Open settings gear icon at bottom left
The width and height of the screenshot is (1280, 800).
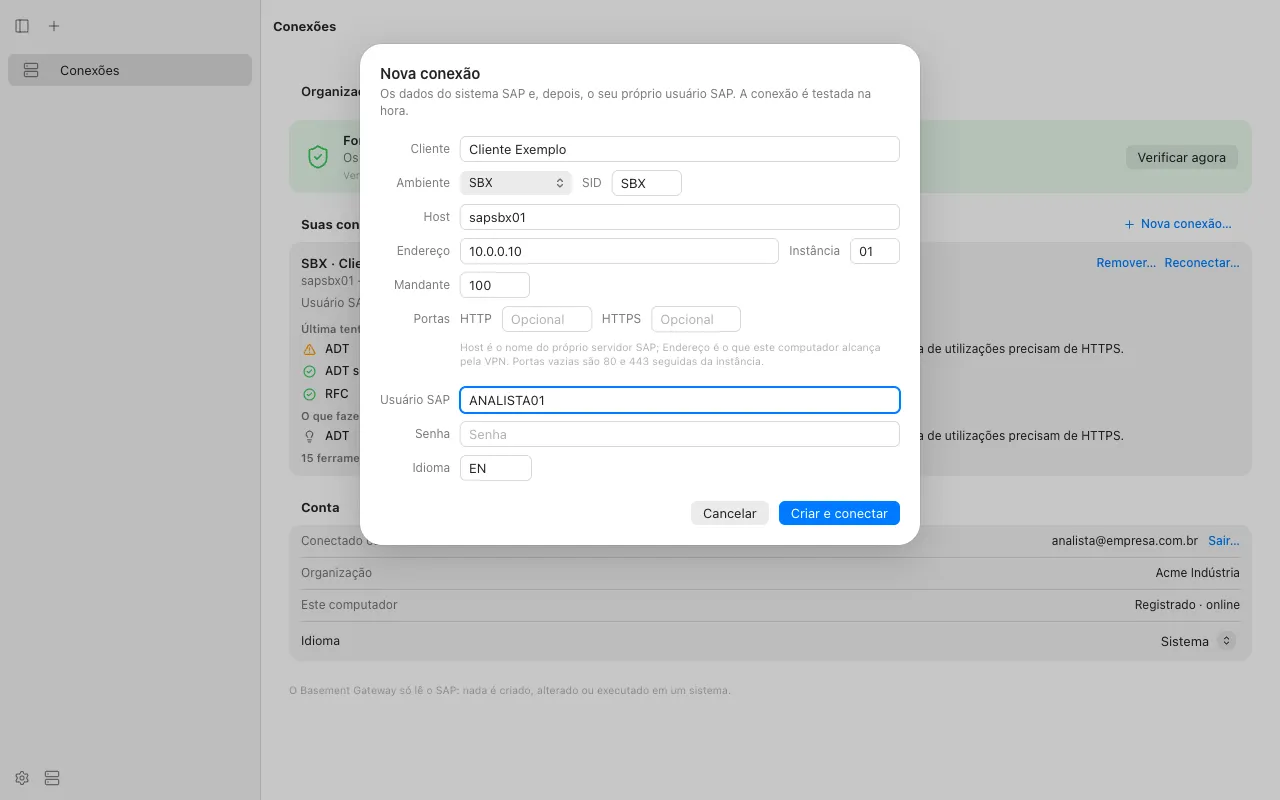[22, 778]
